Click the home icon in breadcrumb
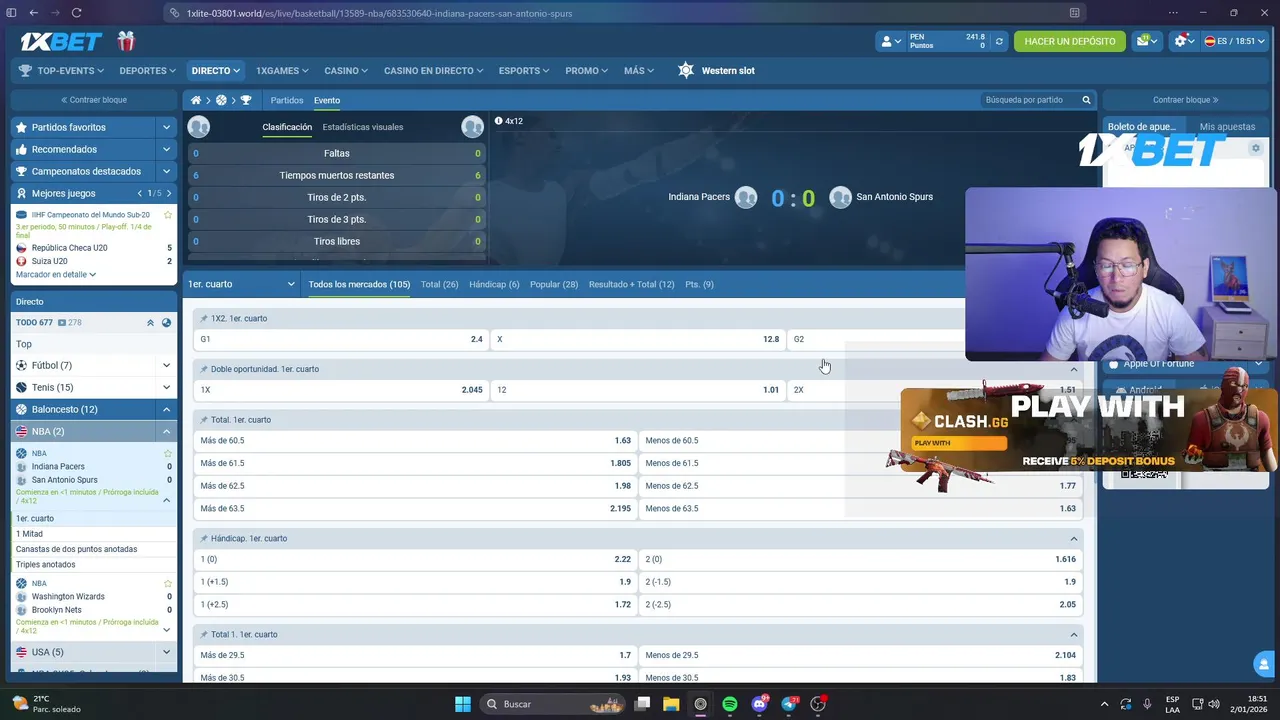Viewport: 1280px width, 720px height. (196, 100)
